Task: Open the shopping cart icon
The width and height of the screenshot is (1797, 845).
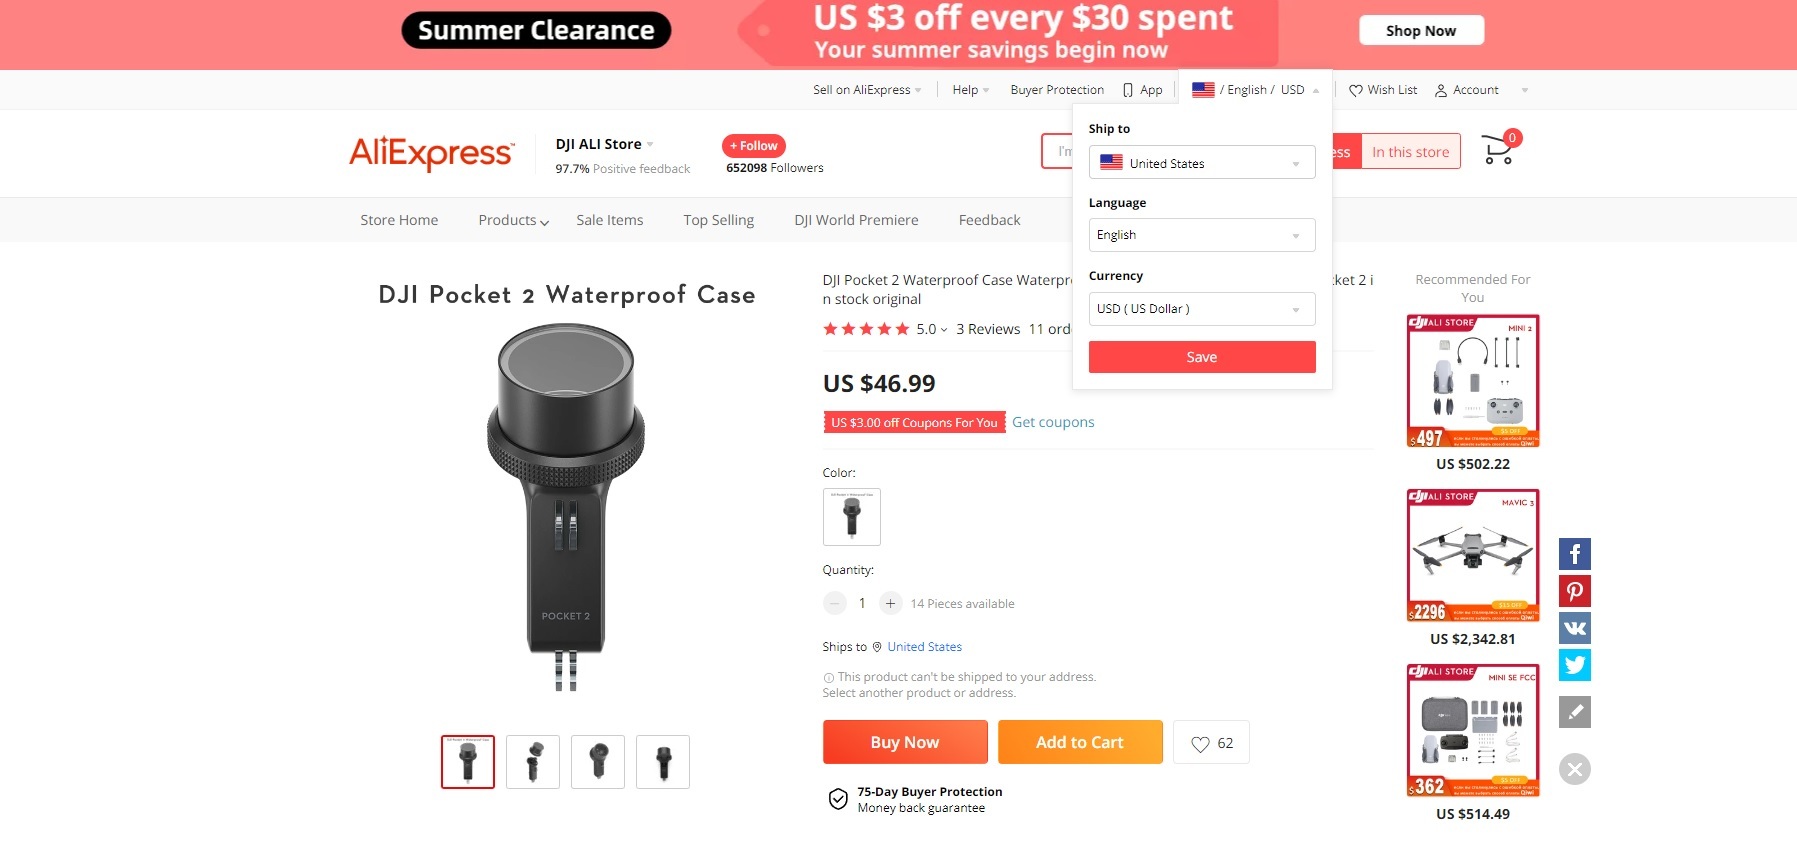Action: 1498,150
